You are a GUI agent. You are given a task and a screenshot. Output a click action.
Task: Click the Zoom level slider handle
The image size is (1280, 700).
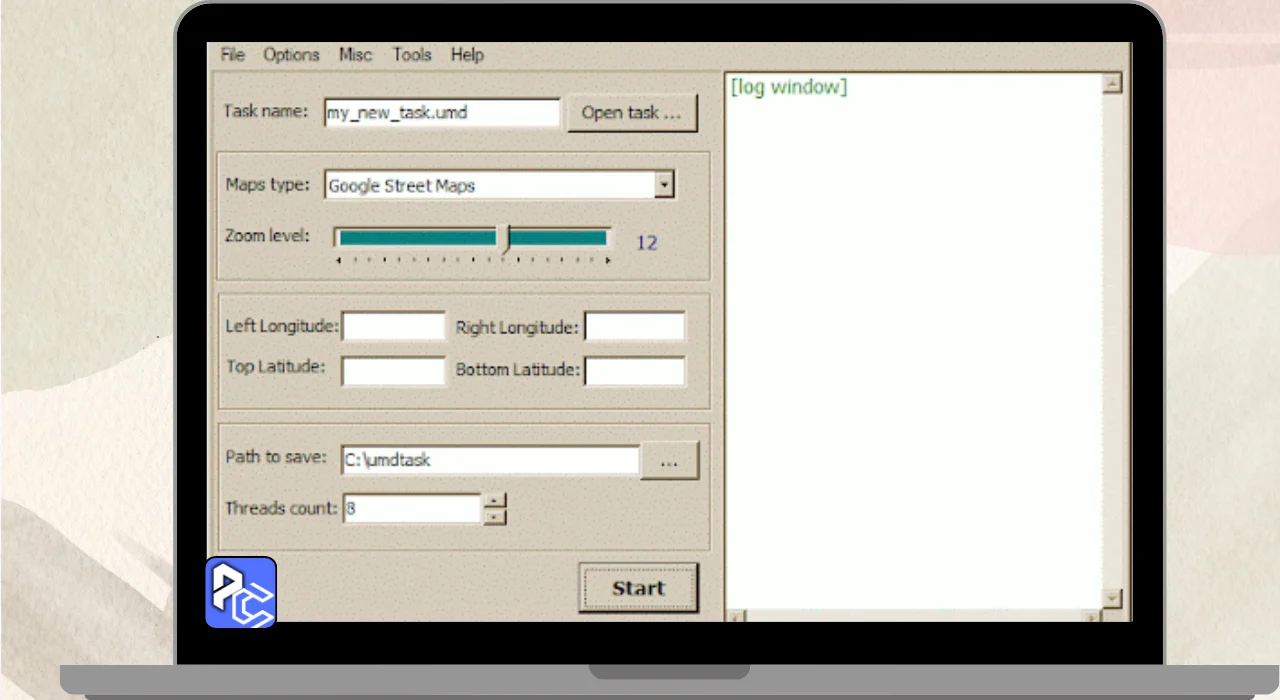[508, 238]
